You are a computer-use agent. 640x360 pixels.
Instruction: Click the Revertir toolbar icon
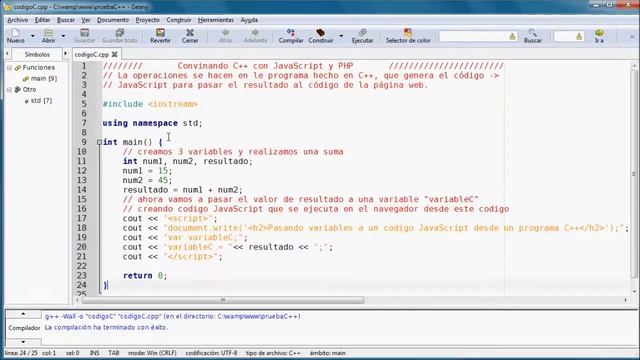160,36
